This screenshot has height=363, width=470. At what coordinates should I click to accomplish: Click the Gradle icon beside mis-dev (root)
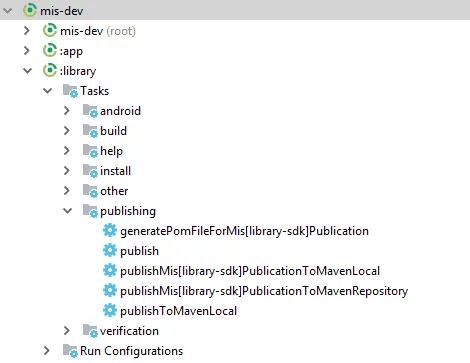(50, 30)
